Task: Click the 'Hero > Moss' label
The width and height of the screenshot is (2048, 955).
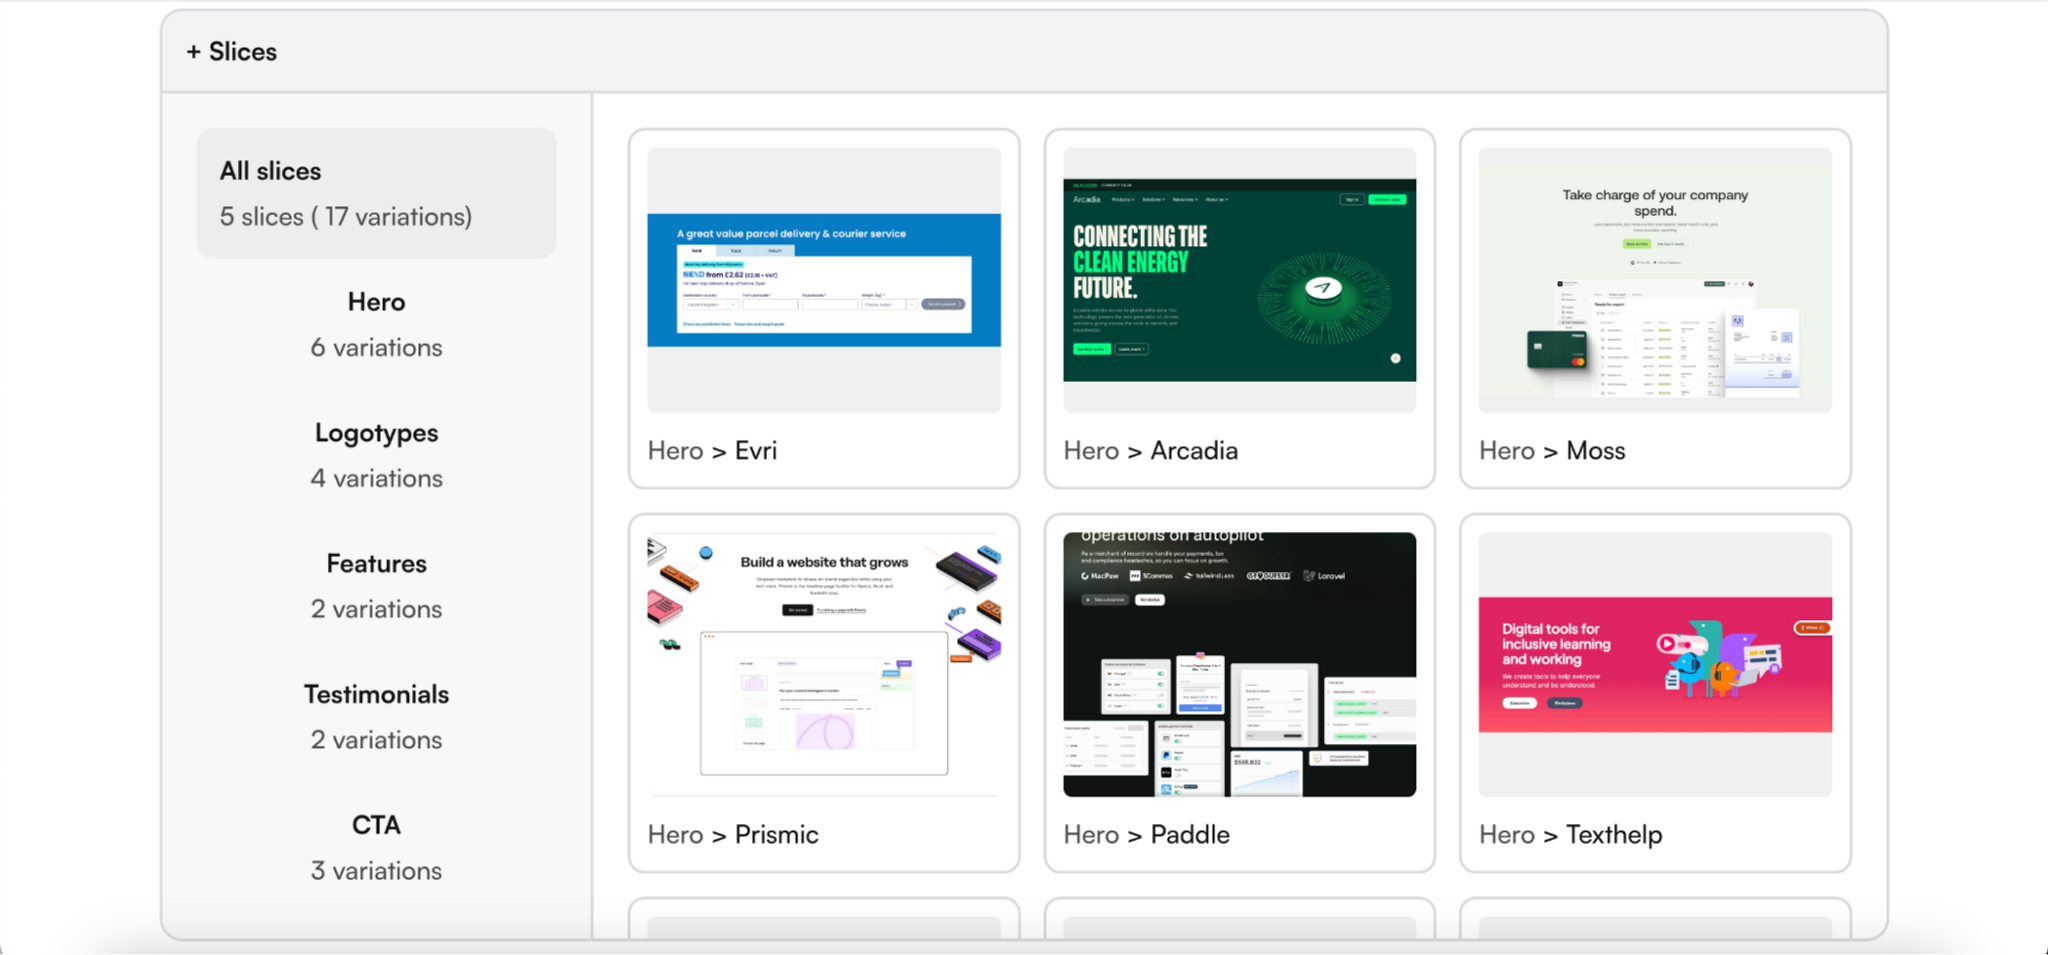Action: (x=1552, y=451)
